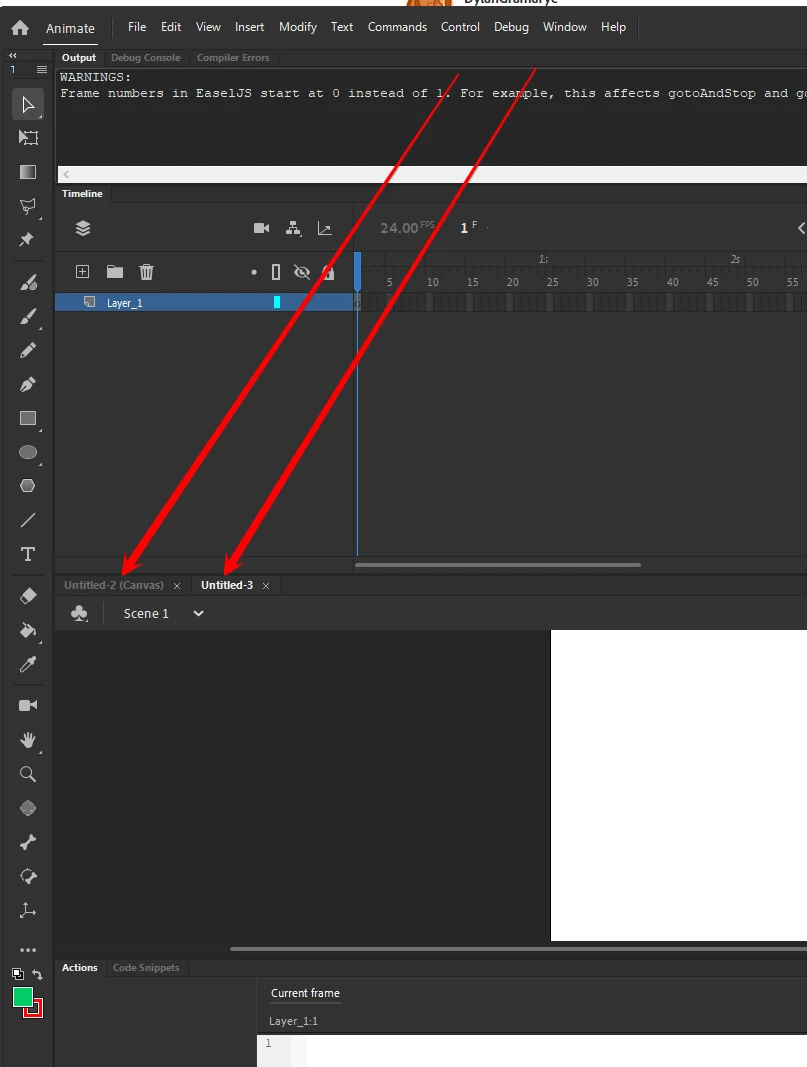The height and width of the screenshot is (1067, 807).
Task: Select the 3D Translation axes tool
Action: 28,910
